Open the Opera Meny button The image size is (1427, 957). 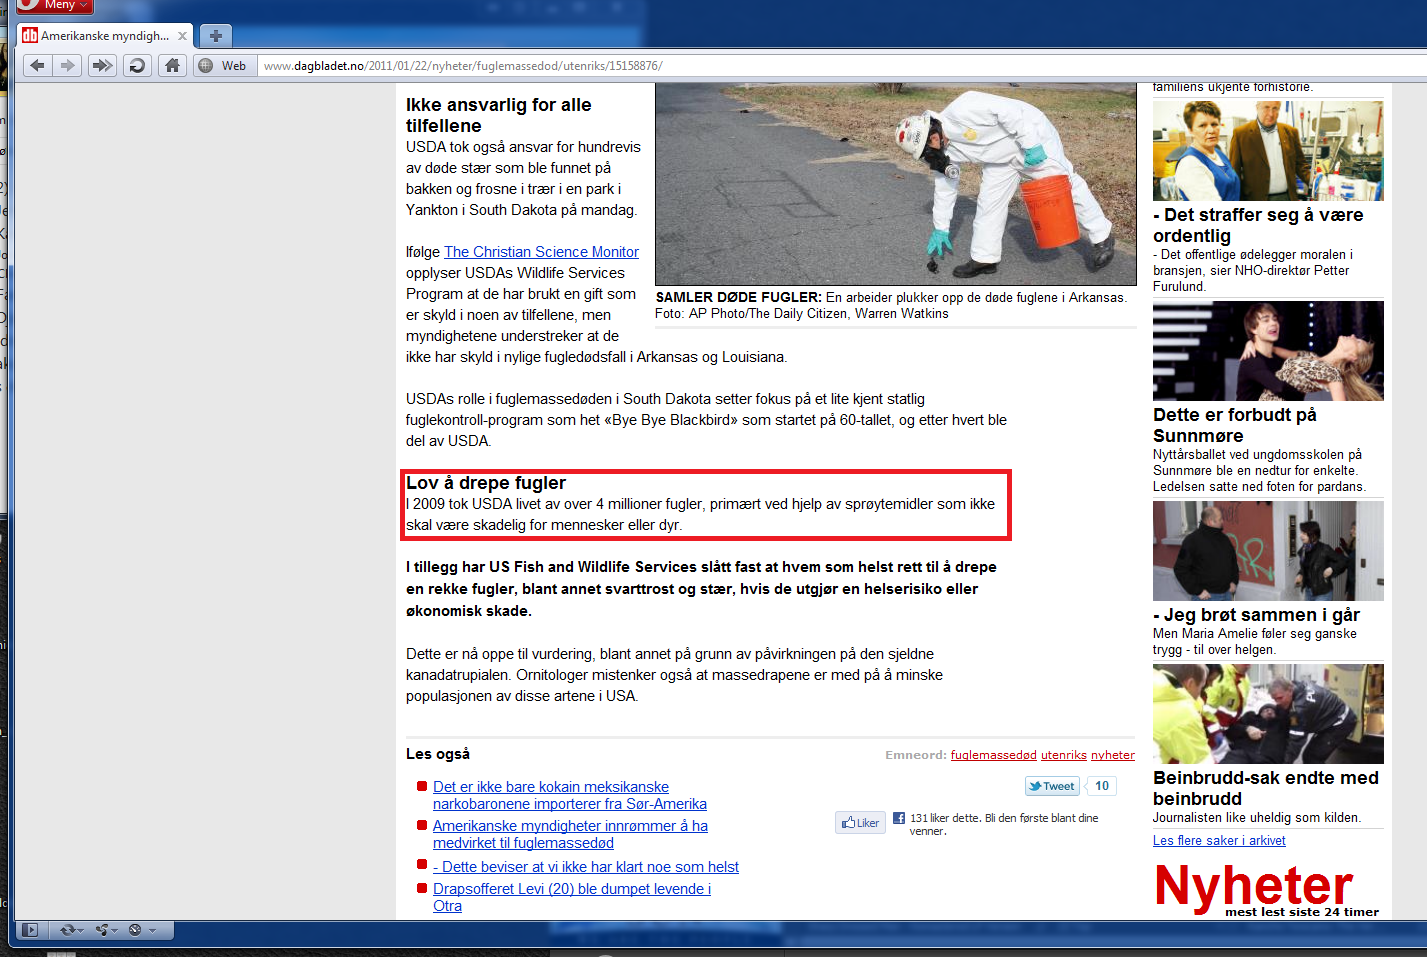(54, 6)
